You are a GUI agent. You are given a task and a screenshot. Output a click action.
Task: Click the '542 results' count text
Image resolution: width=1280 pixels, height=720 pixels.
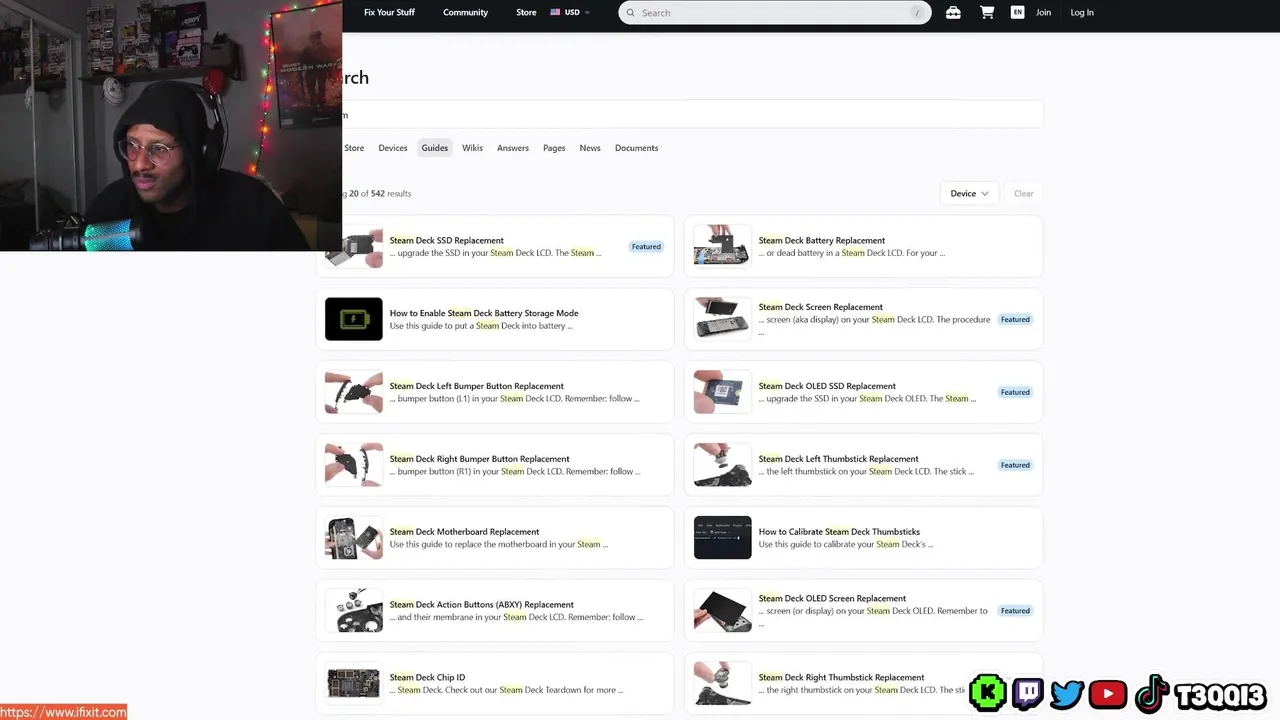391,194
